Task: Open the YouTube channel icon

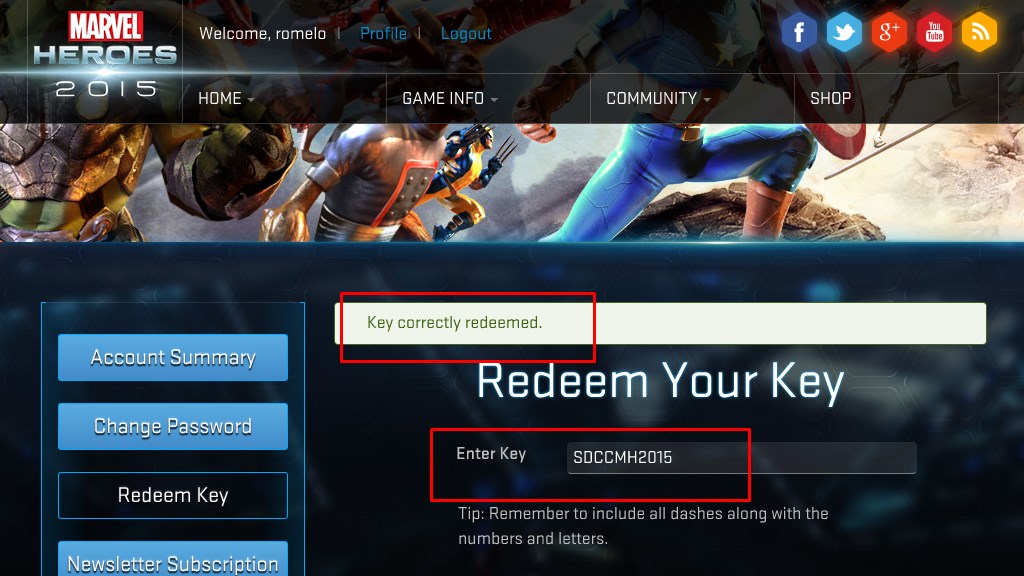Action: click(x=934, y=32)
